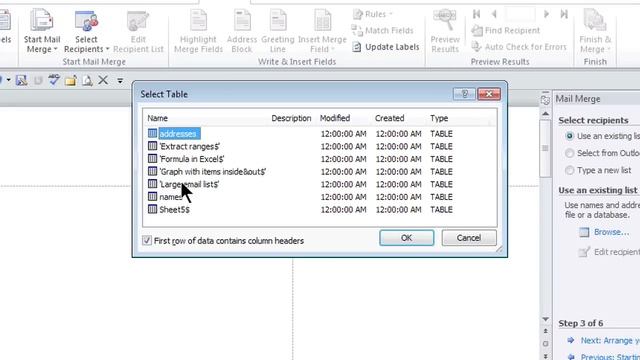Open the Select Recipients dropdown
This screenshot has height=360, width=640.
click(x=86, y=31)
